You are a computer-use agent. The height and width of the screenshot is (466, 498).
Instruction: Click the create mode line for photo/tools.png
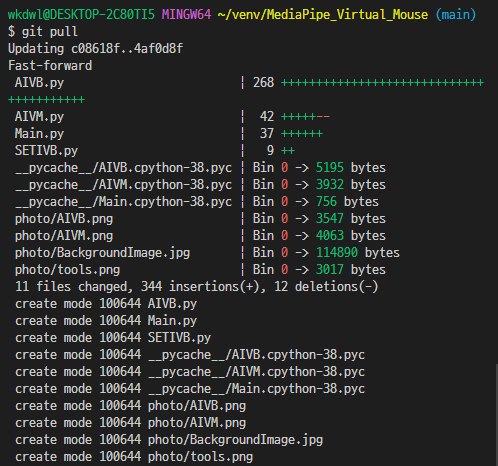pyautogui.click(x=134, y=457)
